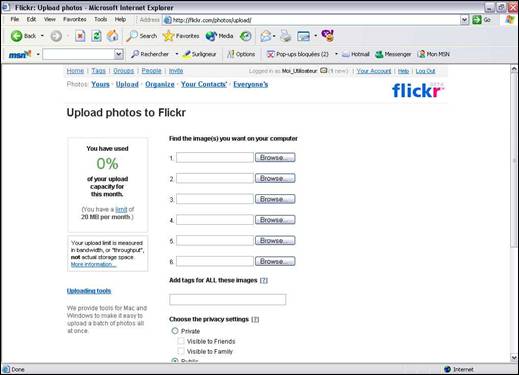Click the MSN logo in toolbar
519x375 pixels.
[20, 54]
